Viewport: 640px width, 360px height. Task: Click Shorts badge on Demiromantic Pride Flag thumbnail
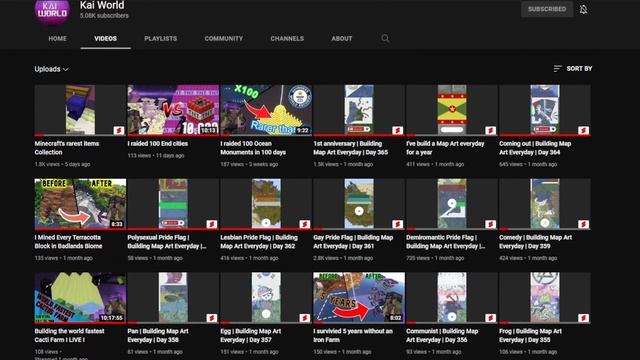[490, 224]
